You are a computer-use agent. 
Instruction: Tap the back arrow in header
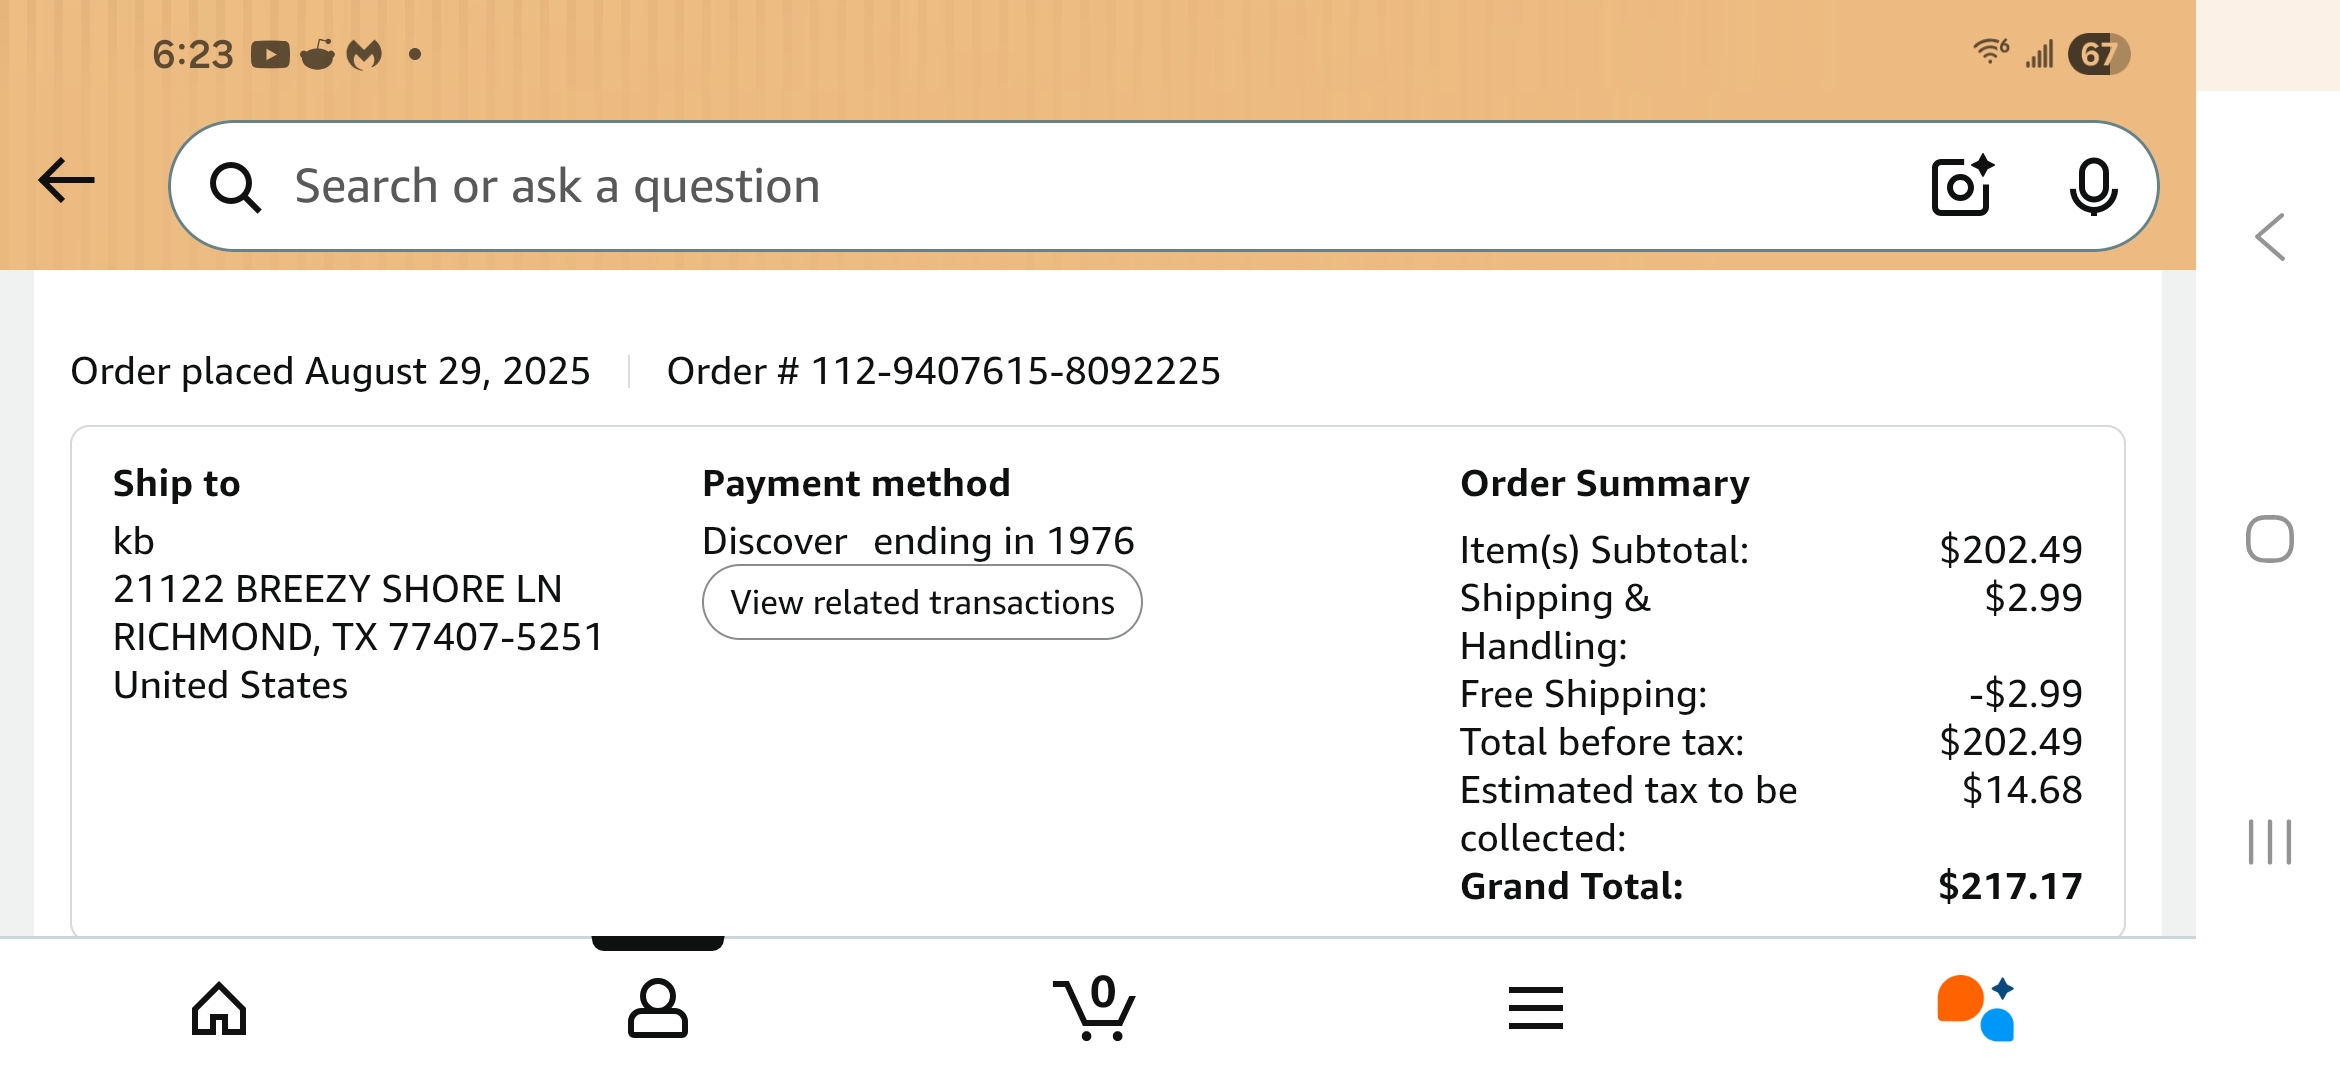66,181
